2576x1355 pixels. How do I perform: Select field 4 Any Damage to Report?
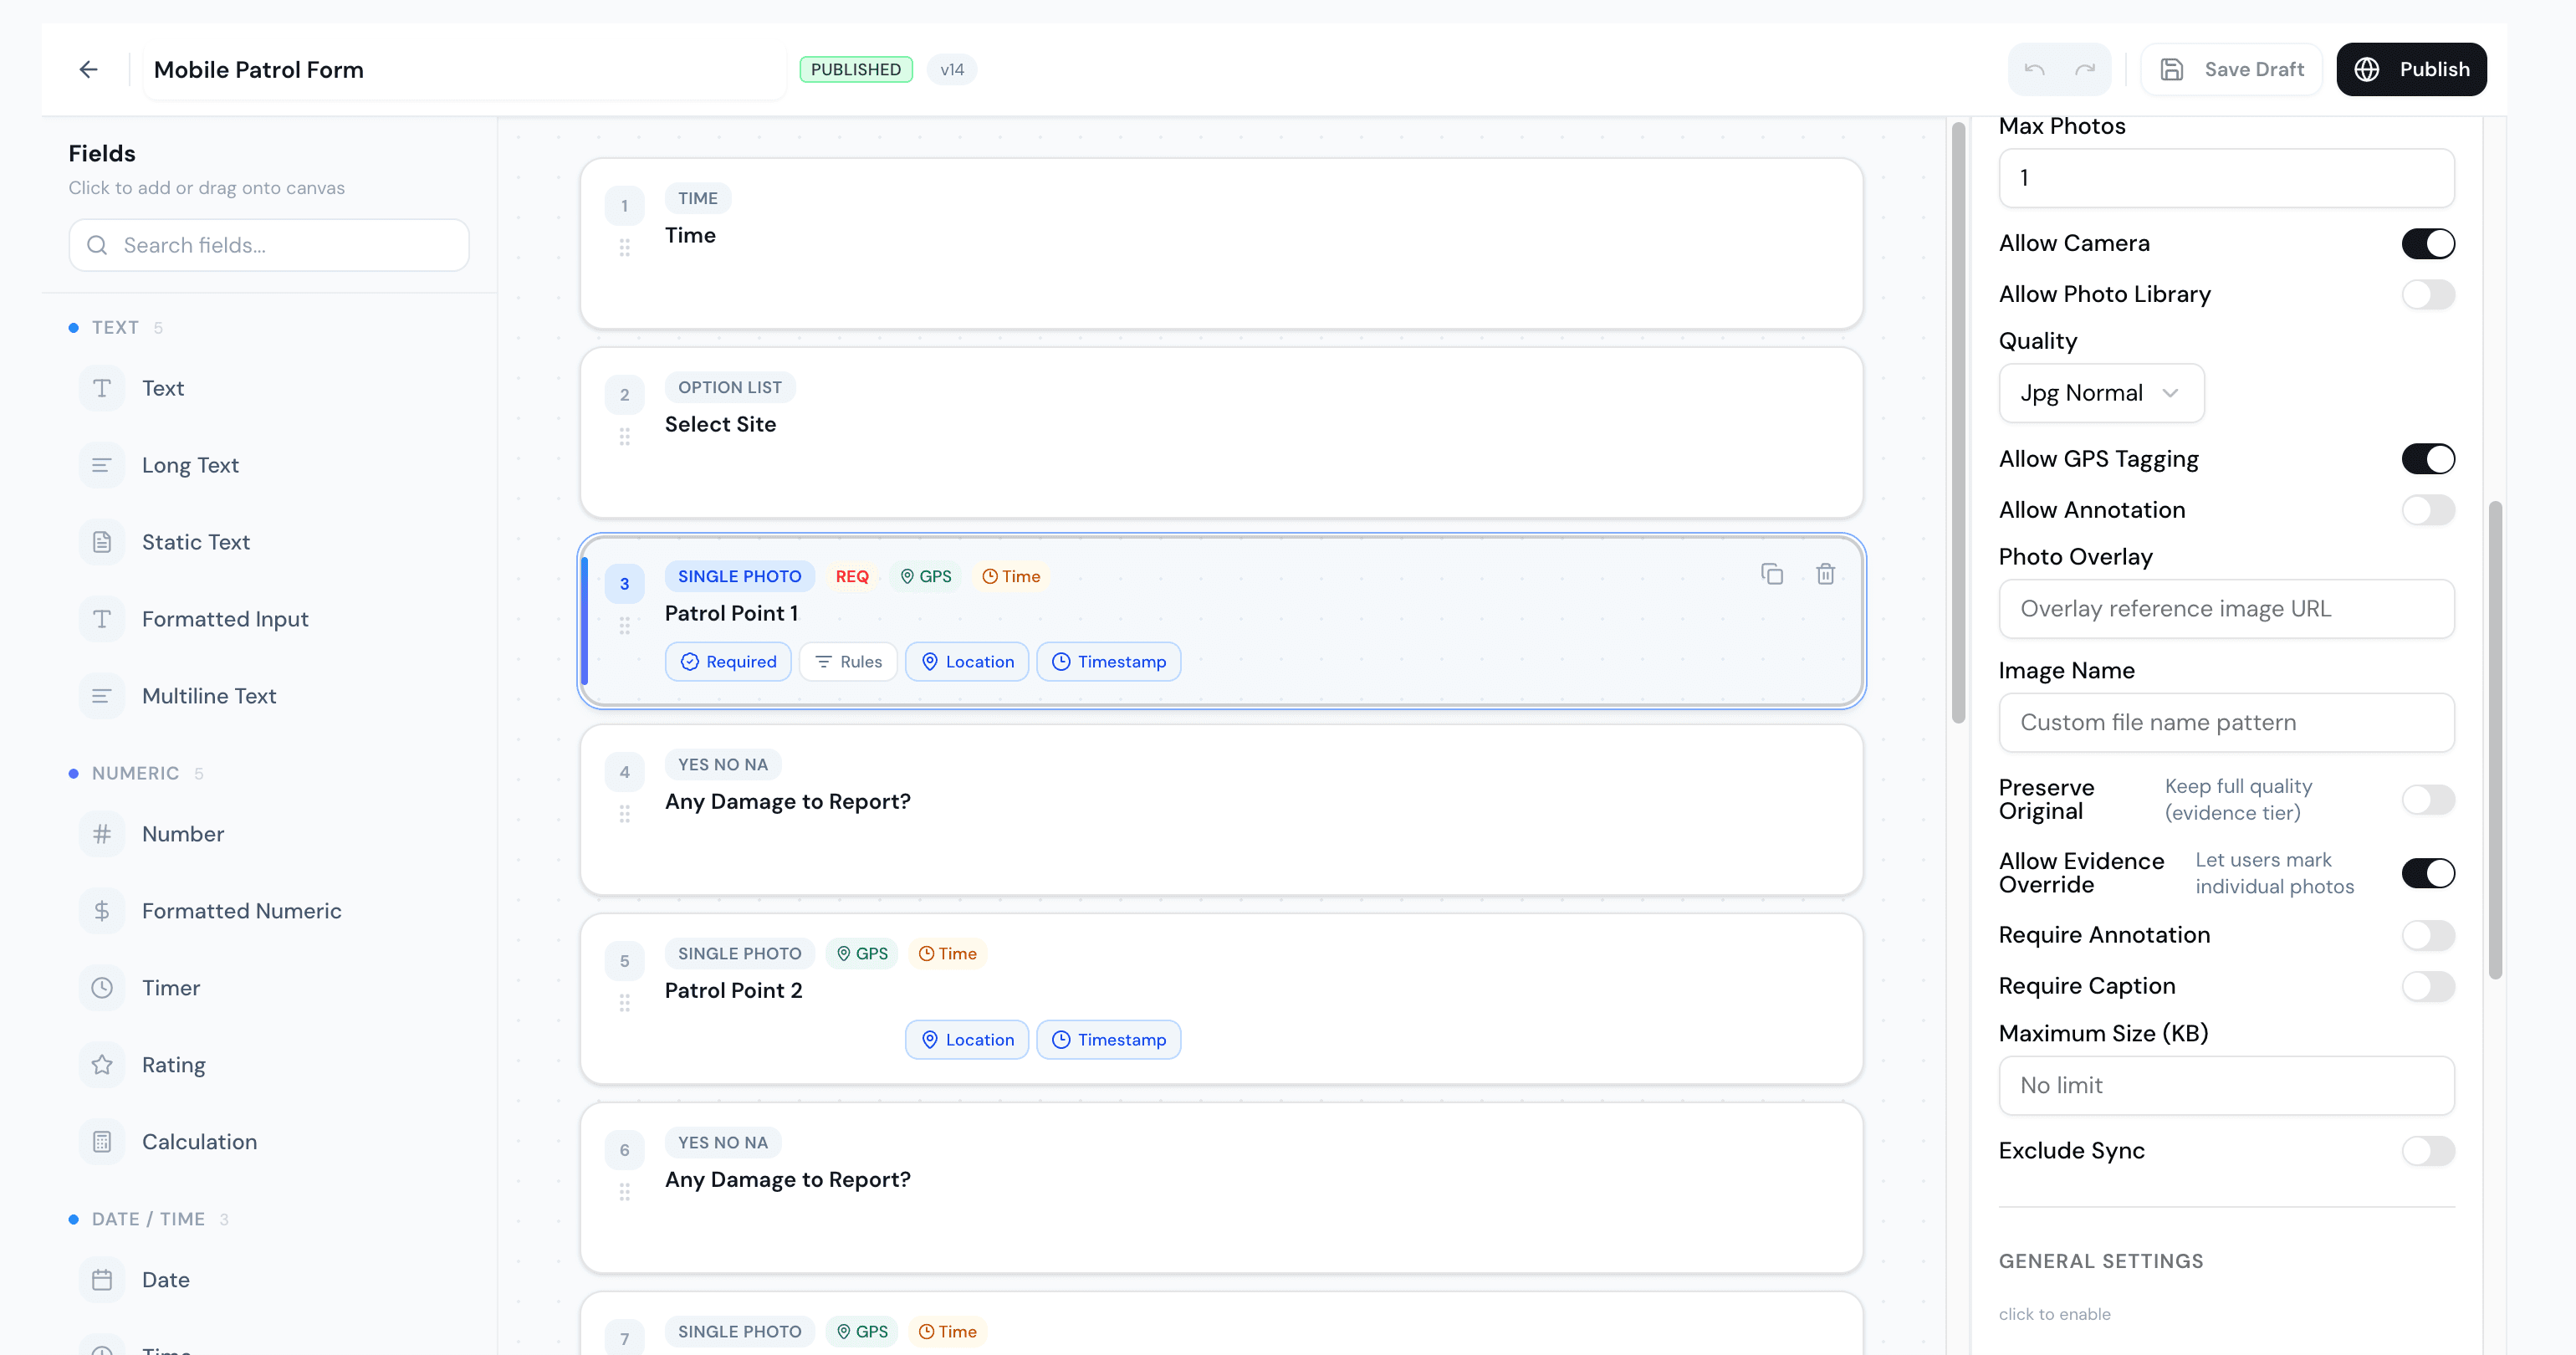1221,810
